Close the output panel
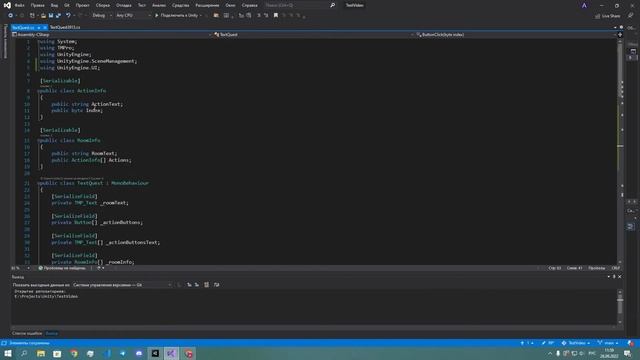 click(x=620, y=277)
